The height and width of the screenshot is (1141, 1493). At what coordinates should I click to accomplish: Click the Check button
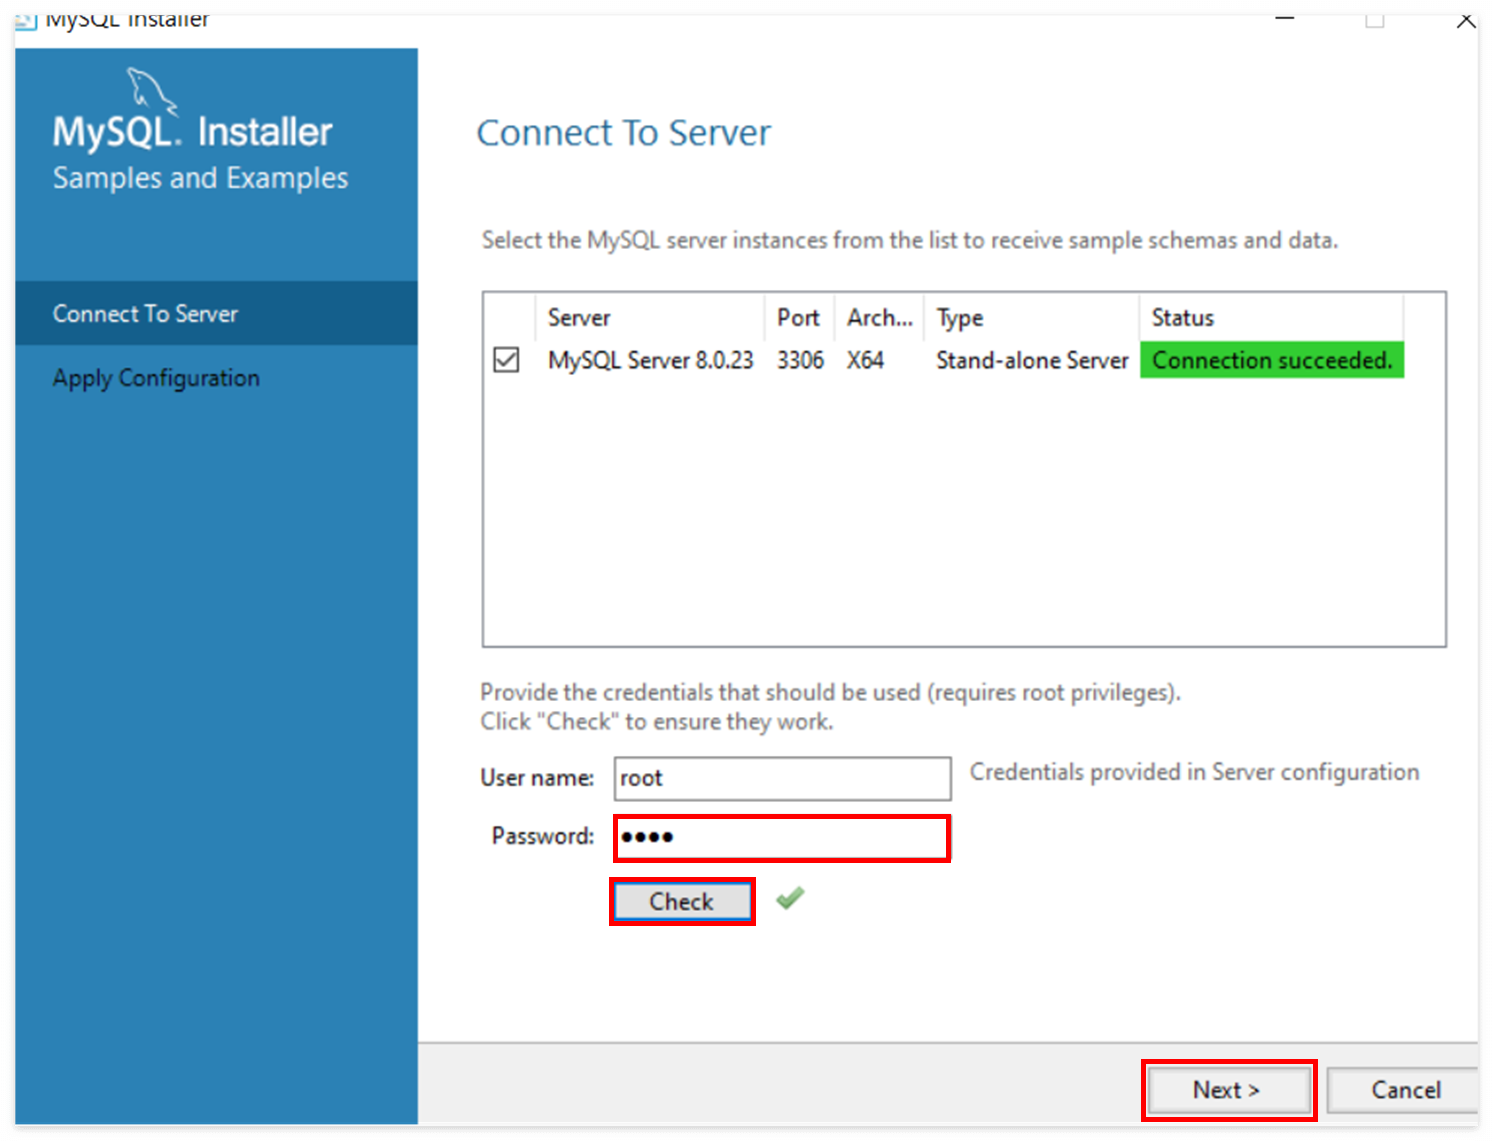[682, 902]
